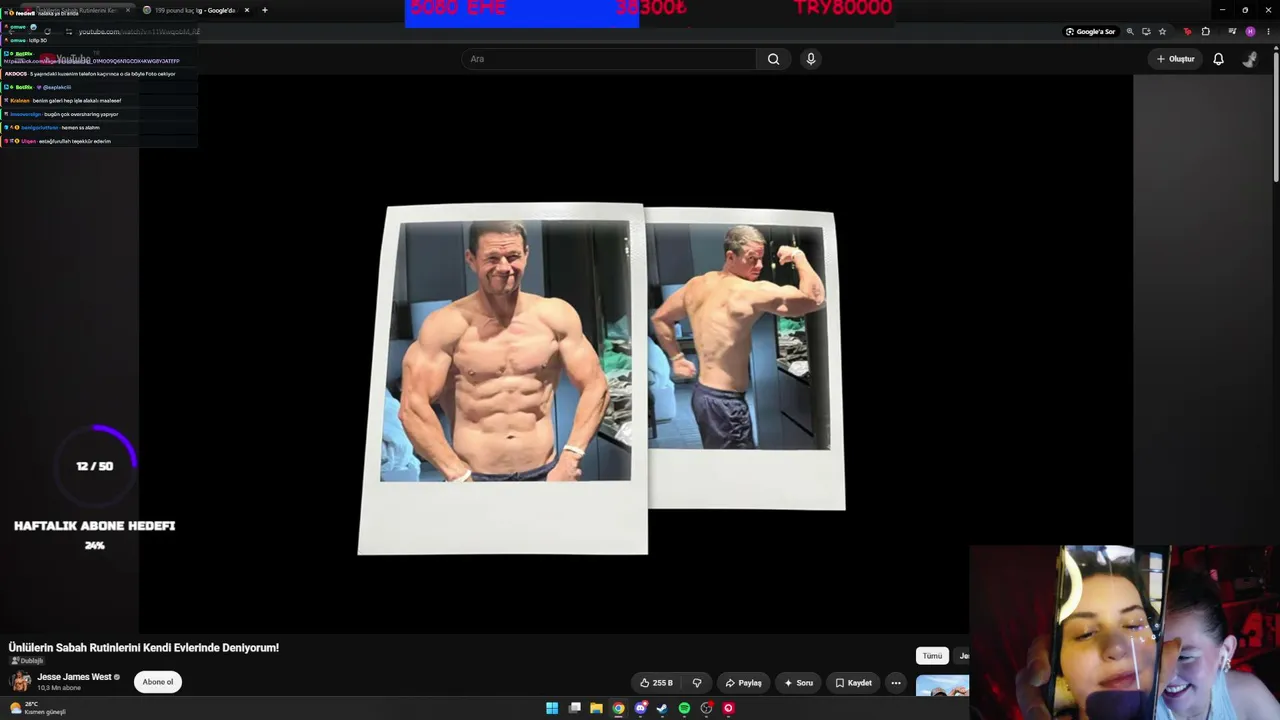Open Chrome extensions puzzle icon
The height and width of the screenshot is (720, 1280).
pos(1205,32)
